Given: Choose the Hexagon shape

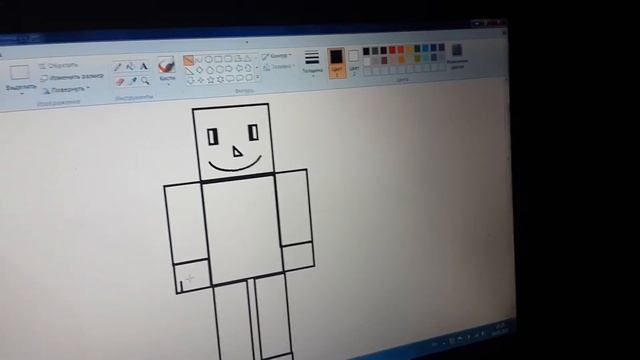Looking at the screenshot, I should point(220,69).
